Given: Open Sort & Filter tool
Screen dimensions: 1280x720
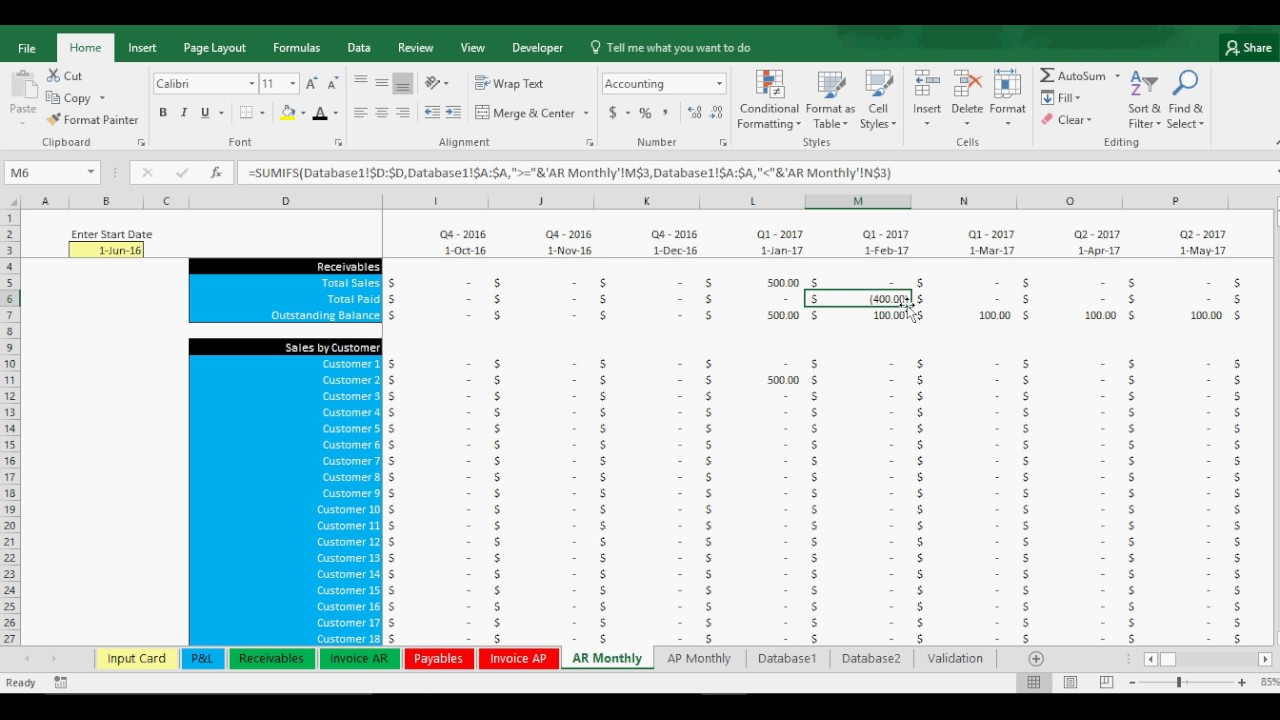Looking at the screenshot, I should [1143, 100].
